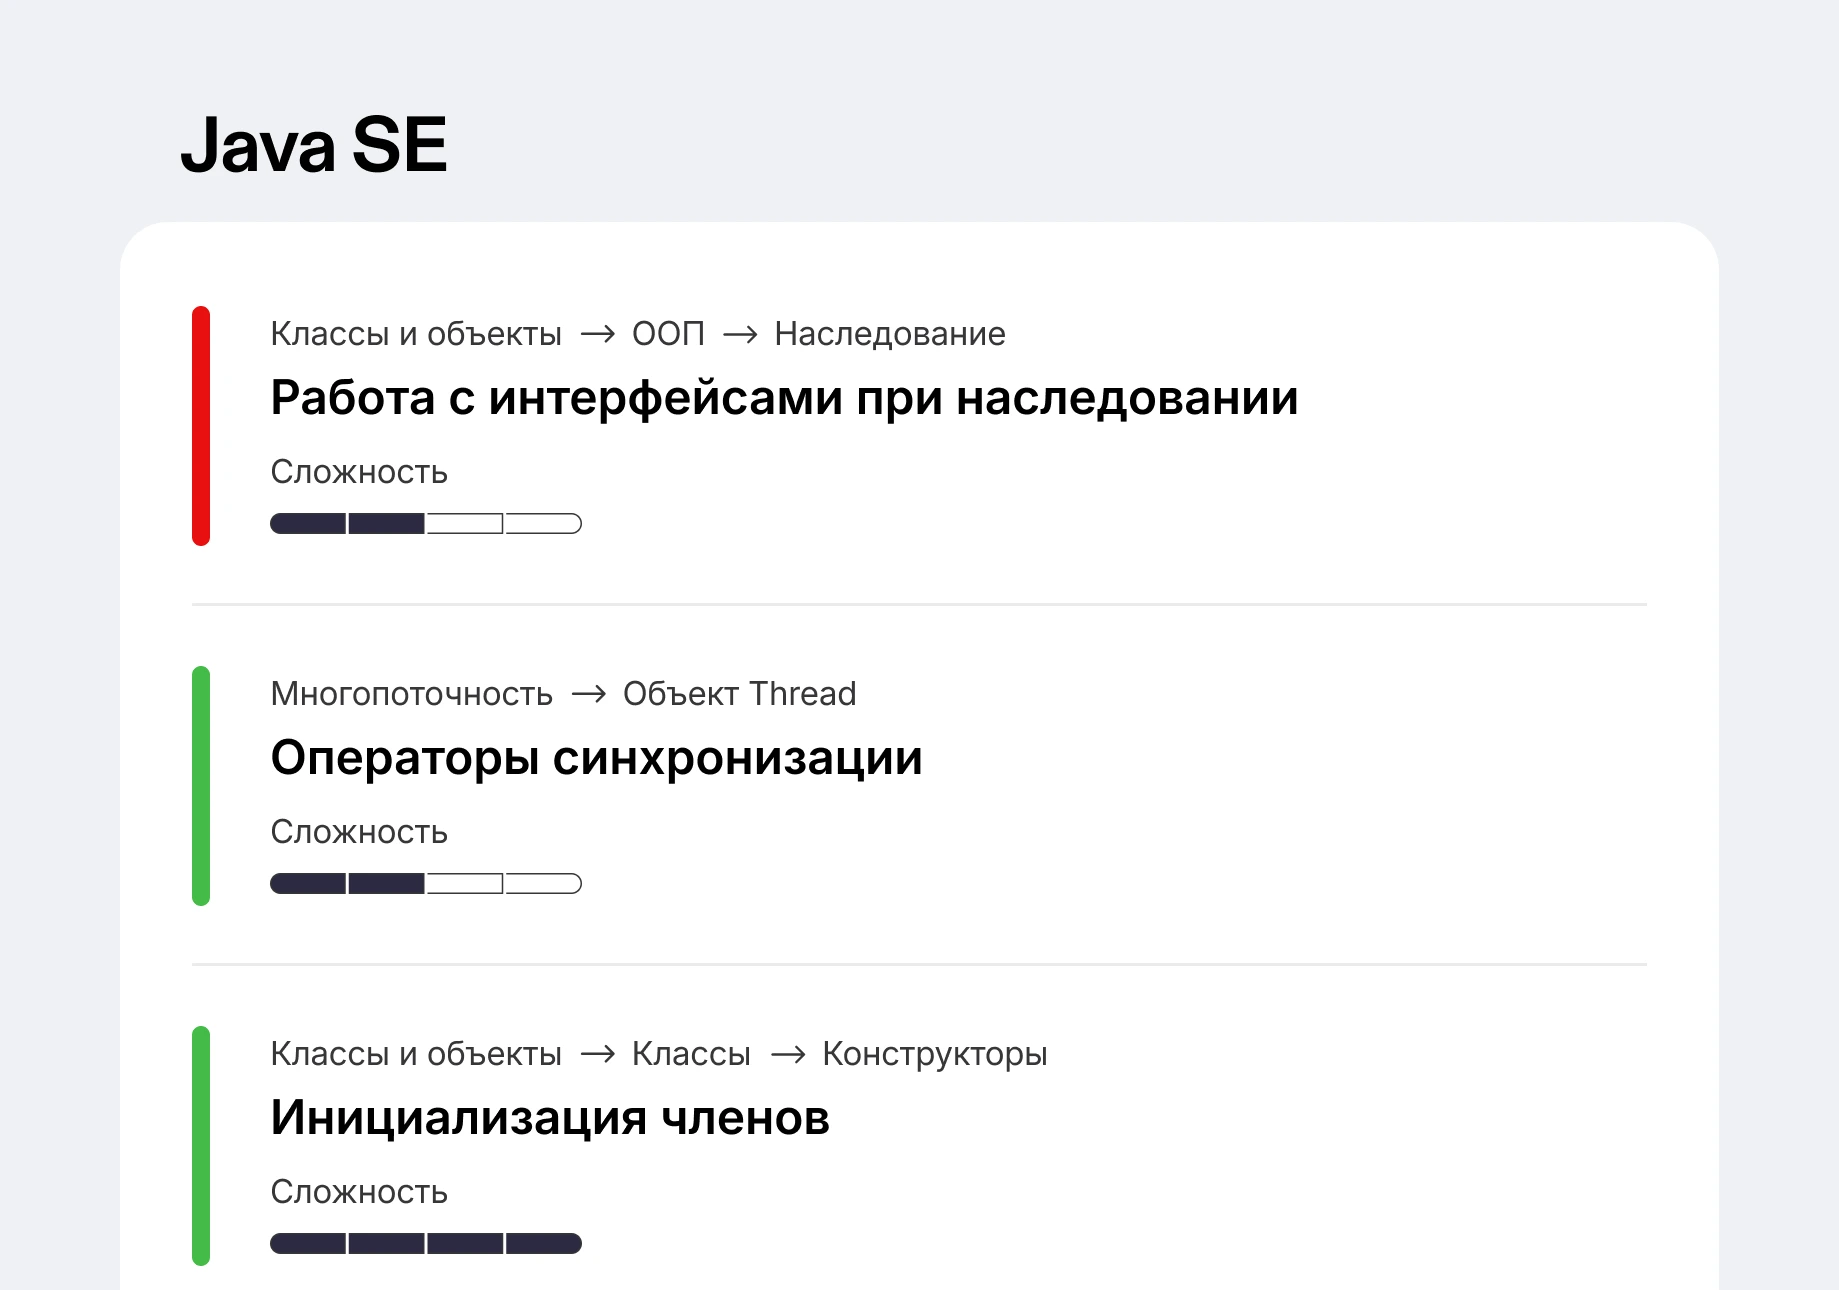Click the Java SE page heading

tap(314, 145)
